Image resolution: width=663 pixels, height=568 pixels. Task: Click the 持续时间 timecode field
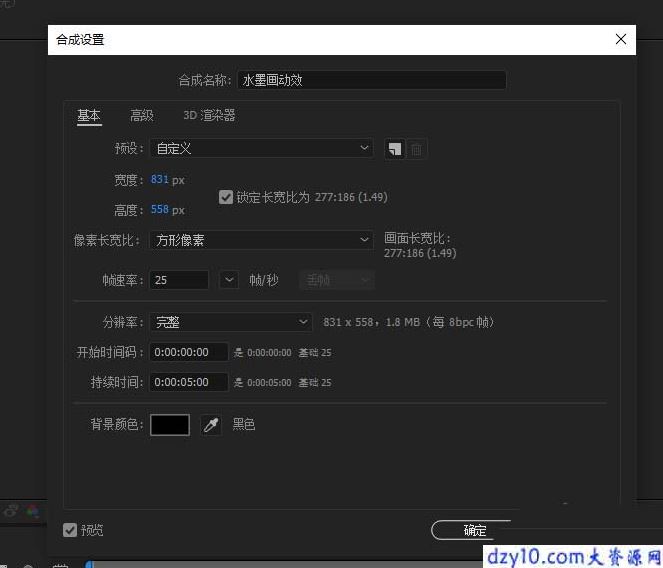(x=189, y=382)
